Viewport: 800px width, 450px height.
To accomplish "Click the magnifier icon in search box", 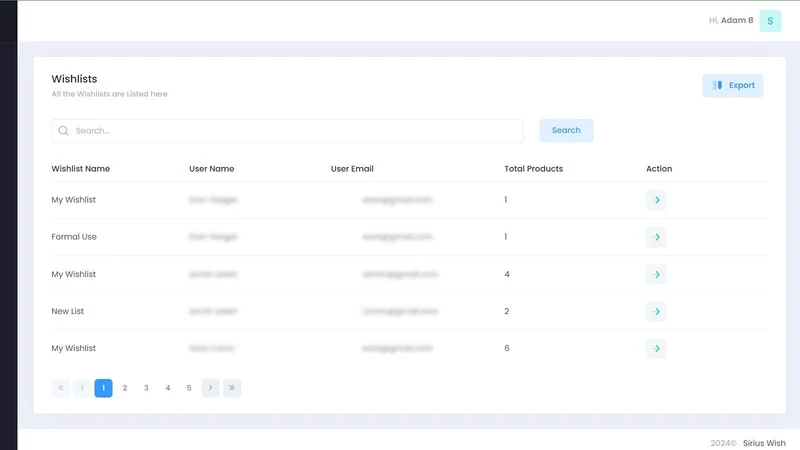I will (63, 131).
